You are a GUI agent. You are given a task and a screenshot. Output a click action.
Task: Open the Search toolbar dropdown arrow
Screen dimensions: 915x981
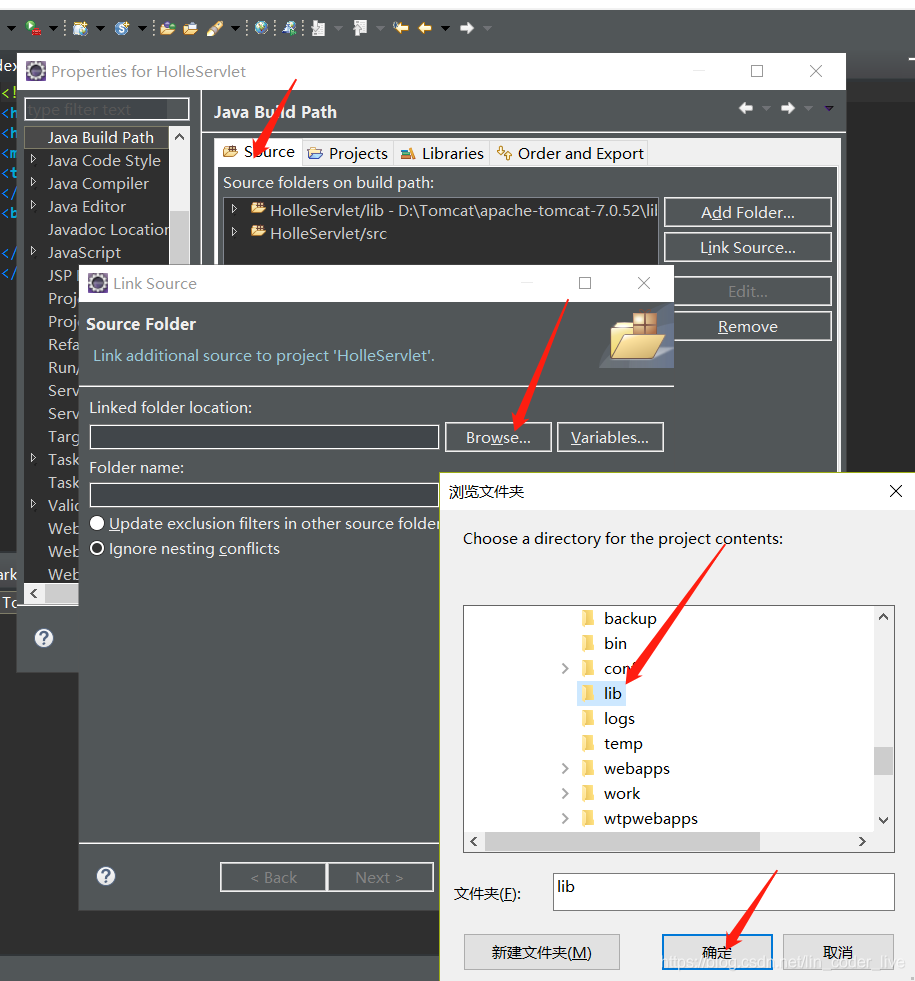[x=235, y=28]
